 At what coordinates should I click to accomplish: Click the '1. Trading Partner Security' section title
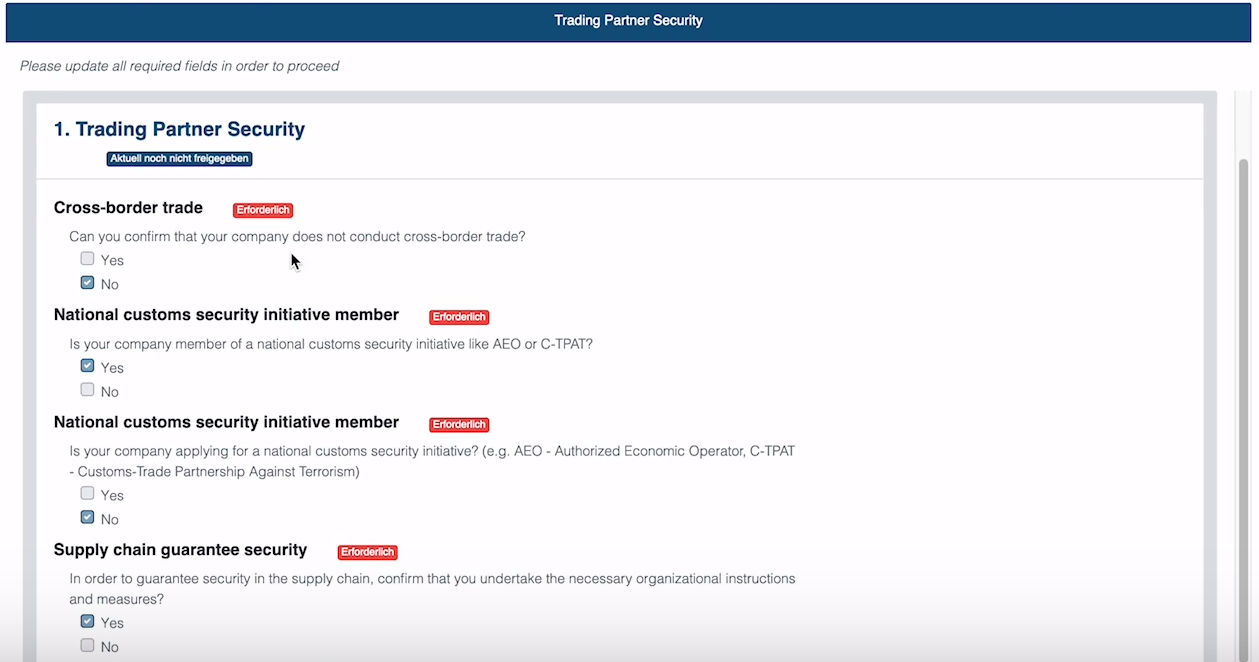point(179,129)
